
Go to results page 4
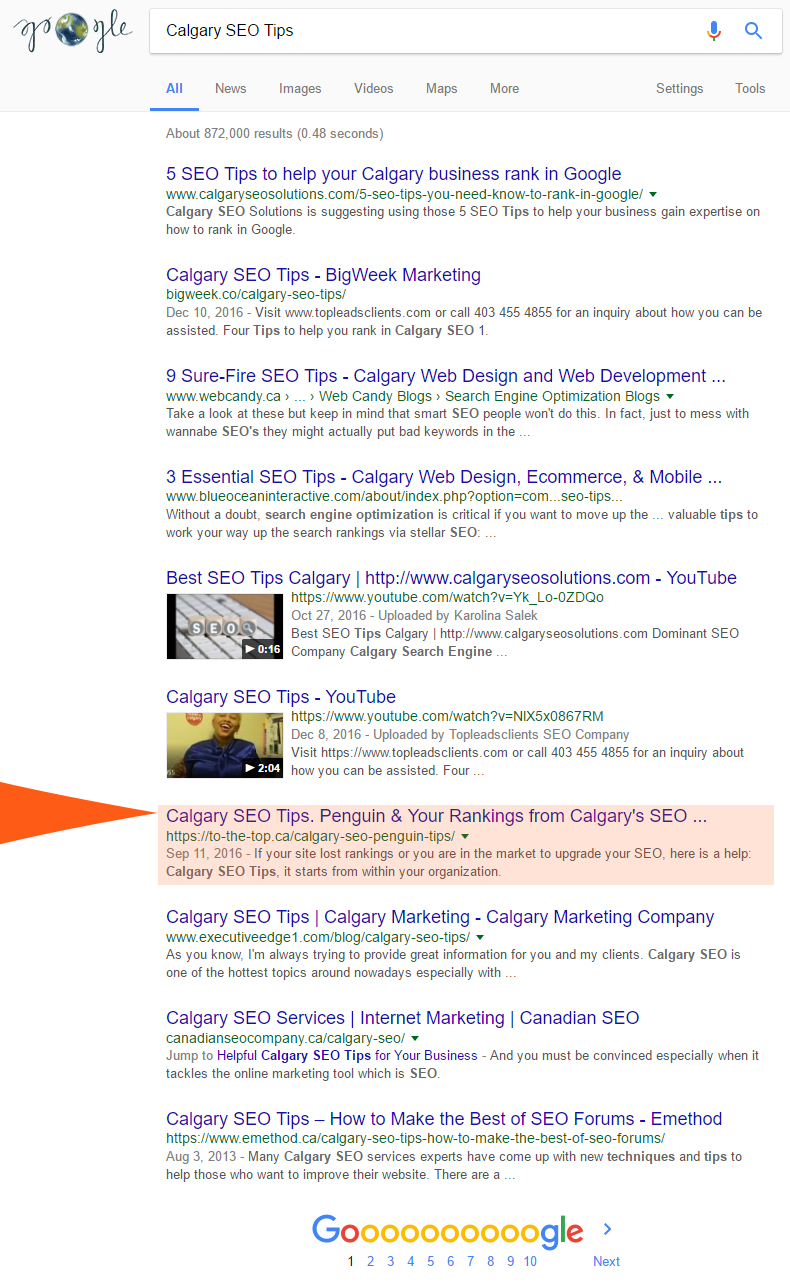(x=410, y=1261)
